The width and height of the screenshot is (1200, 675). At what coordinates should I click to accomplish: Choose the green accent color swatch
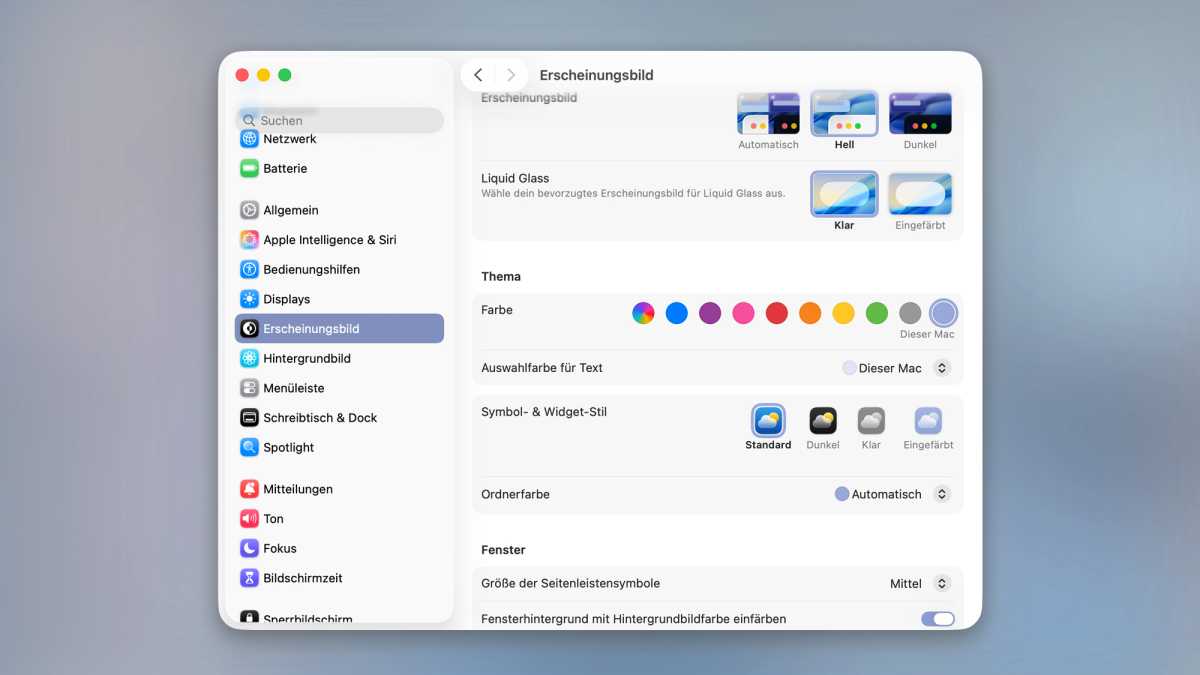pos(876,312)
